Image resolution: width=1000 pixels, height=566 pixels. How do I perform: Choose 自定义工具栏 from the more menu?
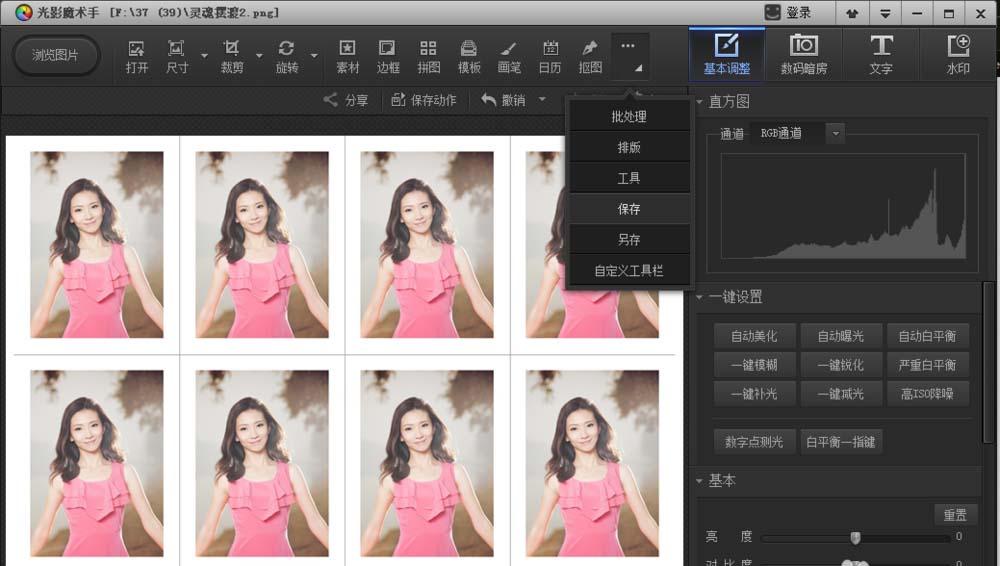click(x=629, y=271)
